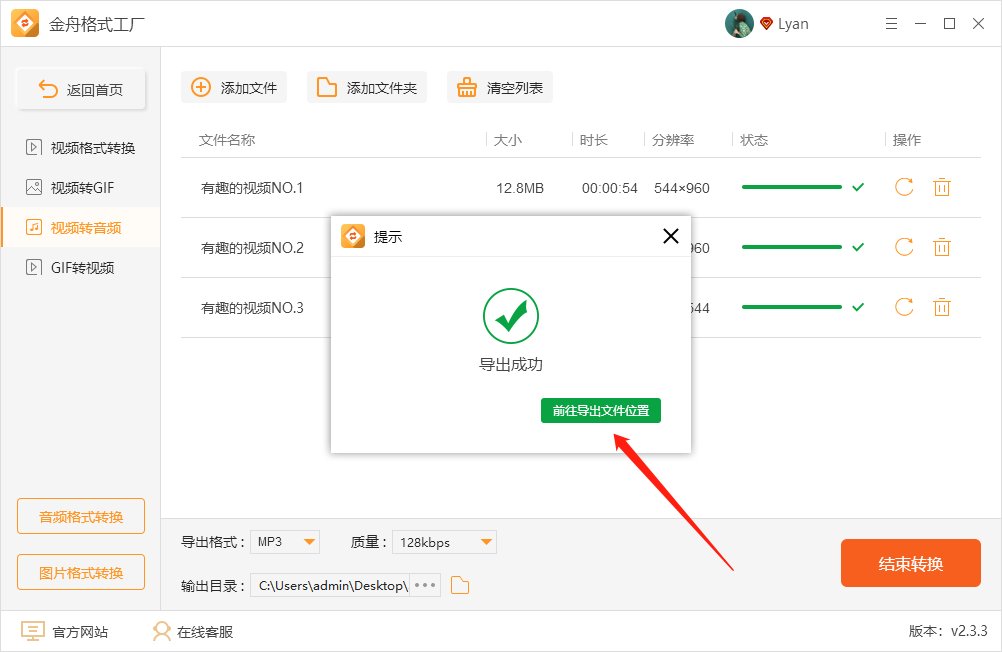The height and width of the screenshot is (652, 1002).
Task: Open the 导出格式 MP3 dropdown
Action: [285, 541]
